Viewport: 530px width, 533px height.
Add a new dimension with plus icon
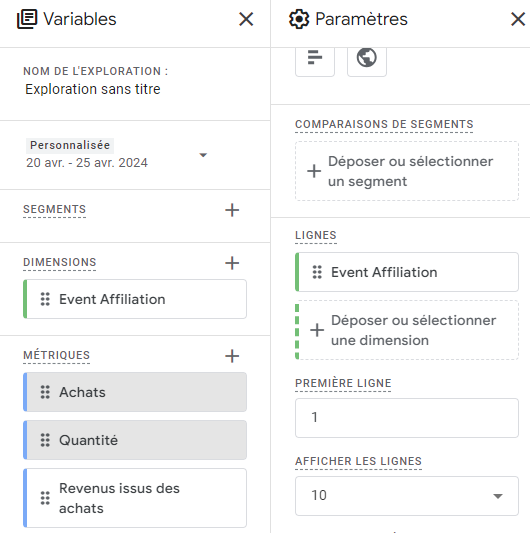[232, 263]
